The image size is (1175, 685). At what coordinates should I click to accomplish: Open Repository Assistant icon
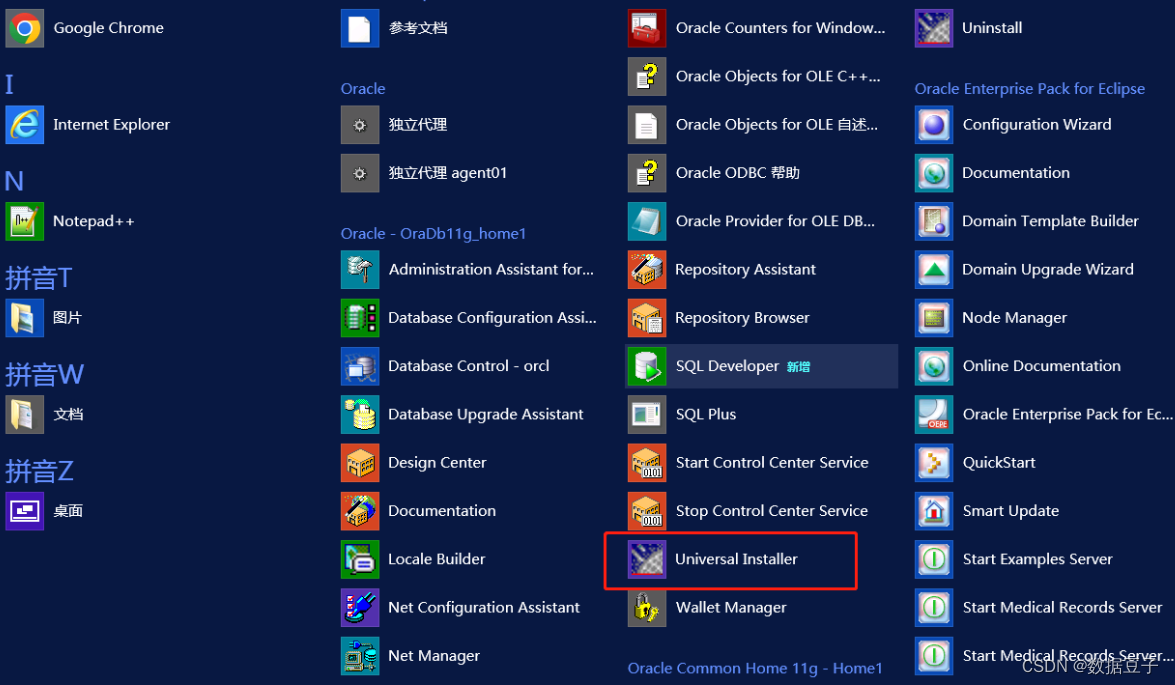[x=647, y=270]
